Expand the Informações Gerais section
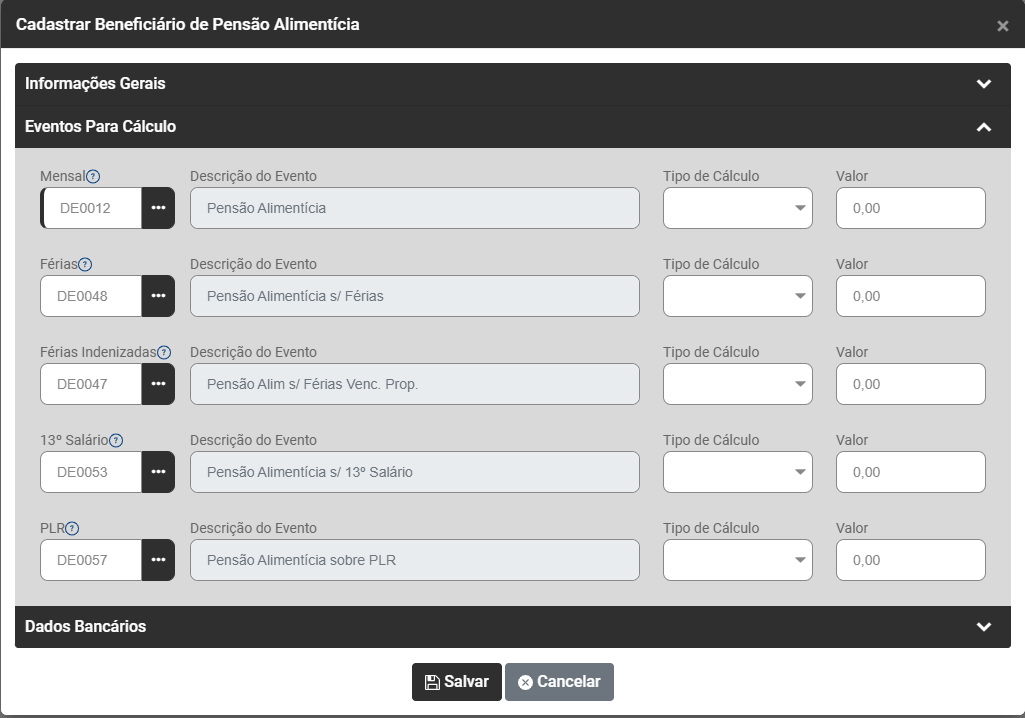The image size is (1025, 718). click(984, 84)
